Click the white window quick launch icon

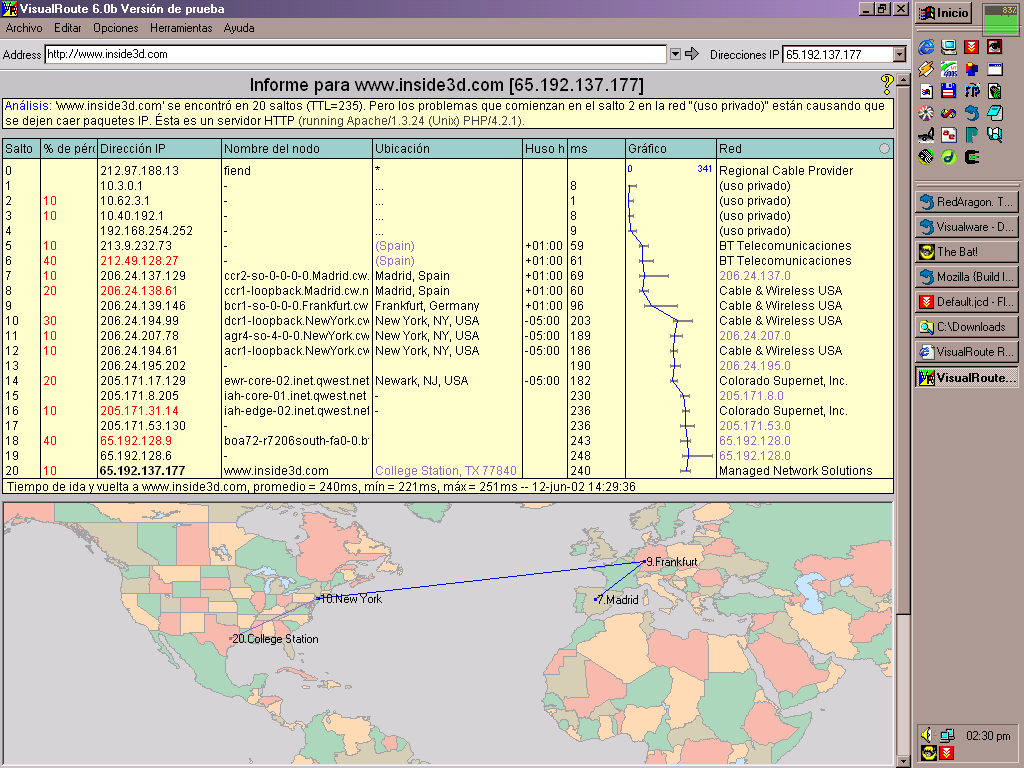[995, 69]
